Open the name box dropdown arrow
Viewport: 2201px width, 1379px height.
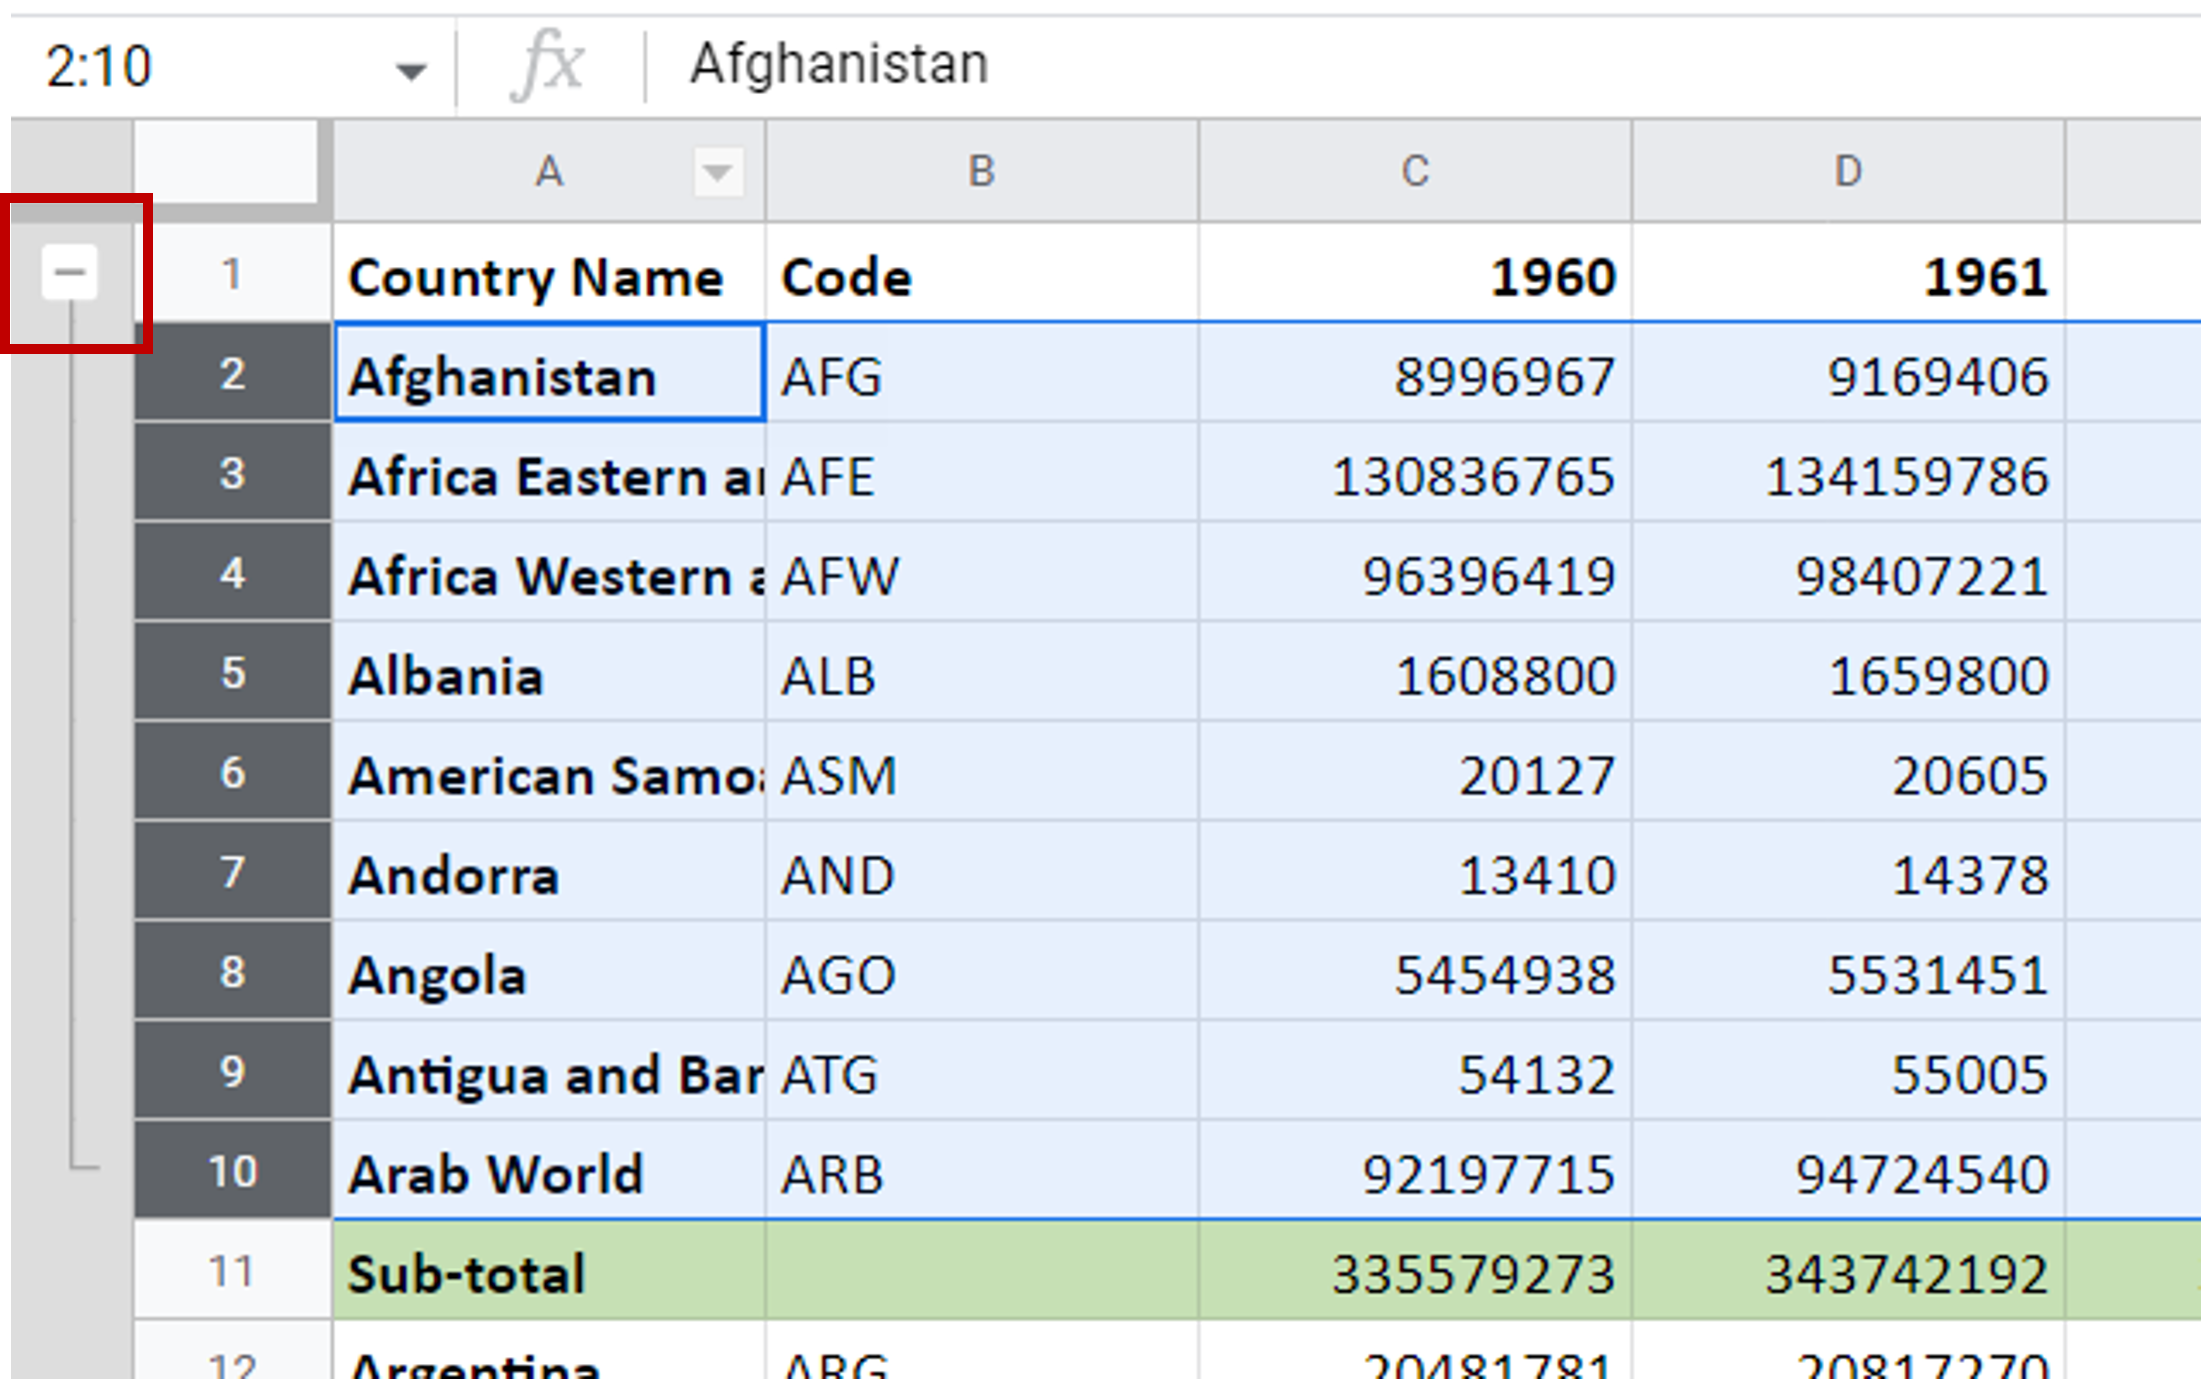410,71
